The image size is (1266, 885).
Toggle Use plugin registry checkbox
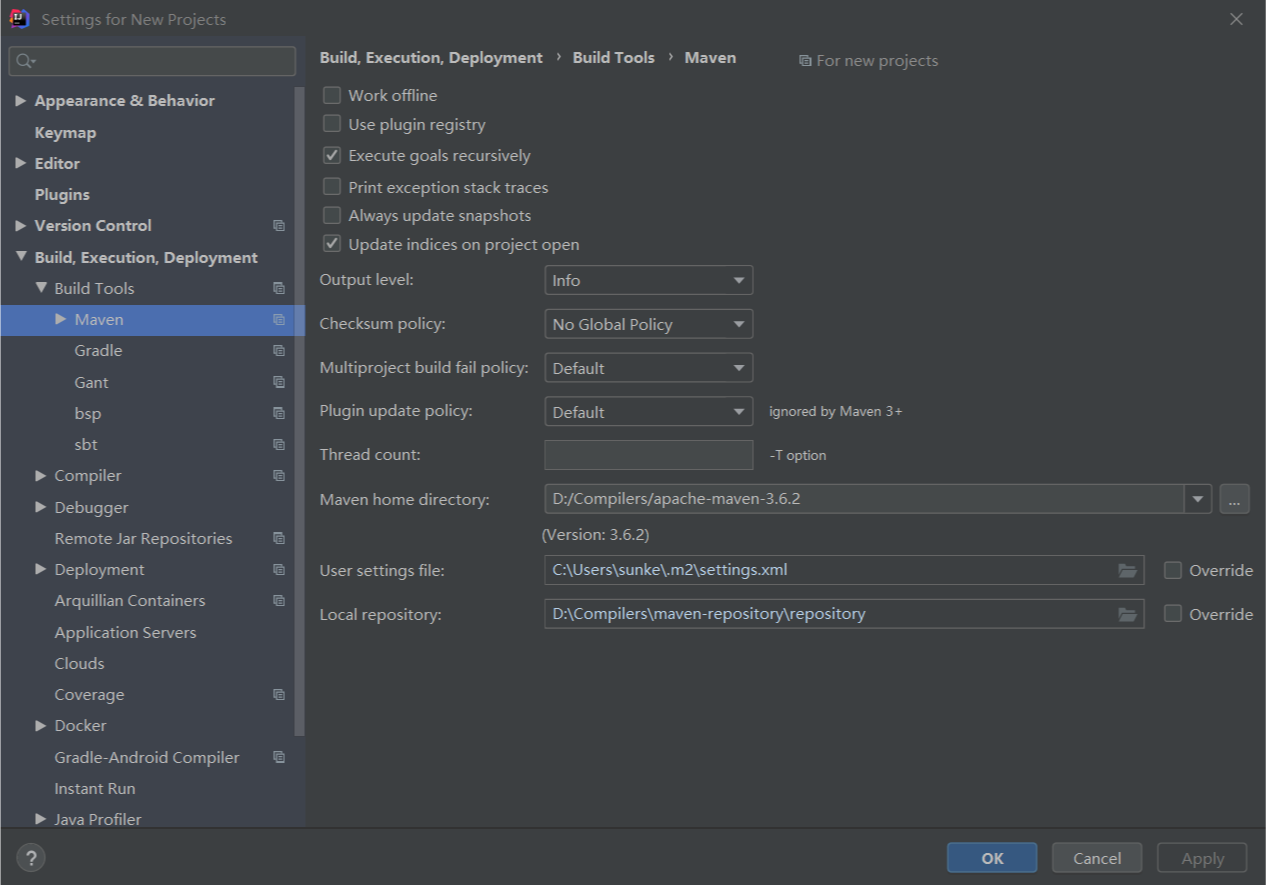pos(332,124)
